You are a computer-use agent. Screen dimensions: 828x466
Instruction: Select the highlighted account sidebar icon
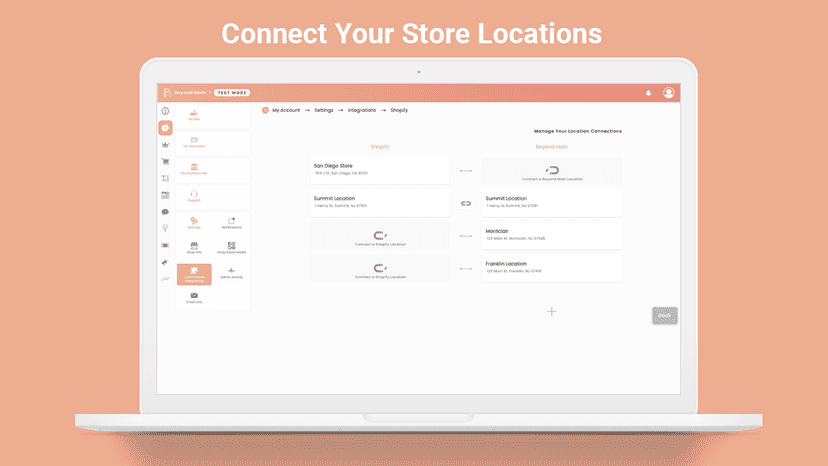pos(165,128)
